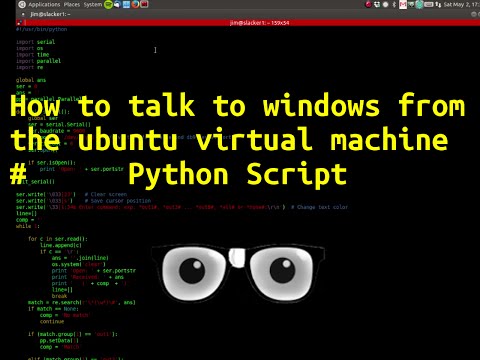The height and width of the screenshot is (360, 480).
Task: Click the '#!/usr/bin/python' shebang line
Action: (x=42, y=29)
